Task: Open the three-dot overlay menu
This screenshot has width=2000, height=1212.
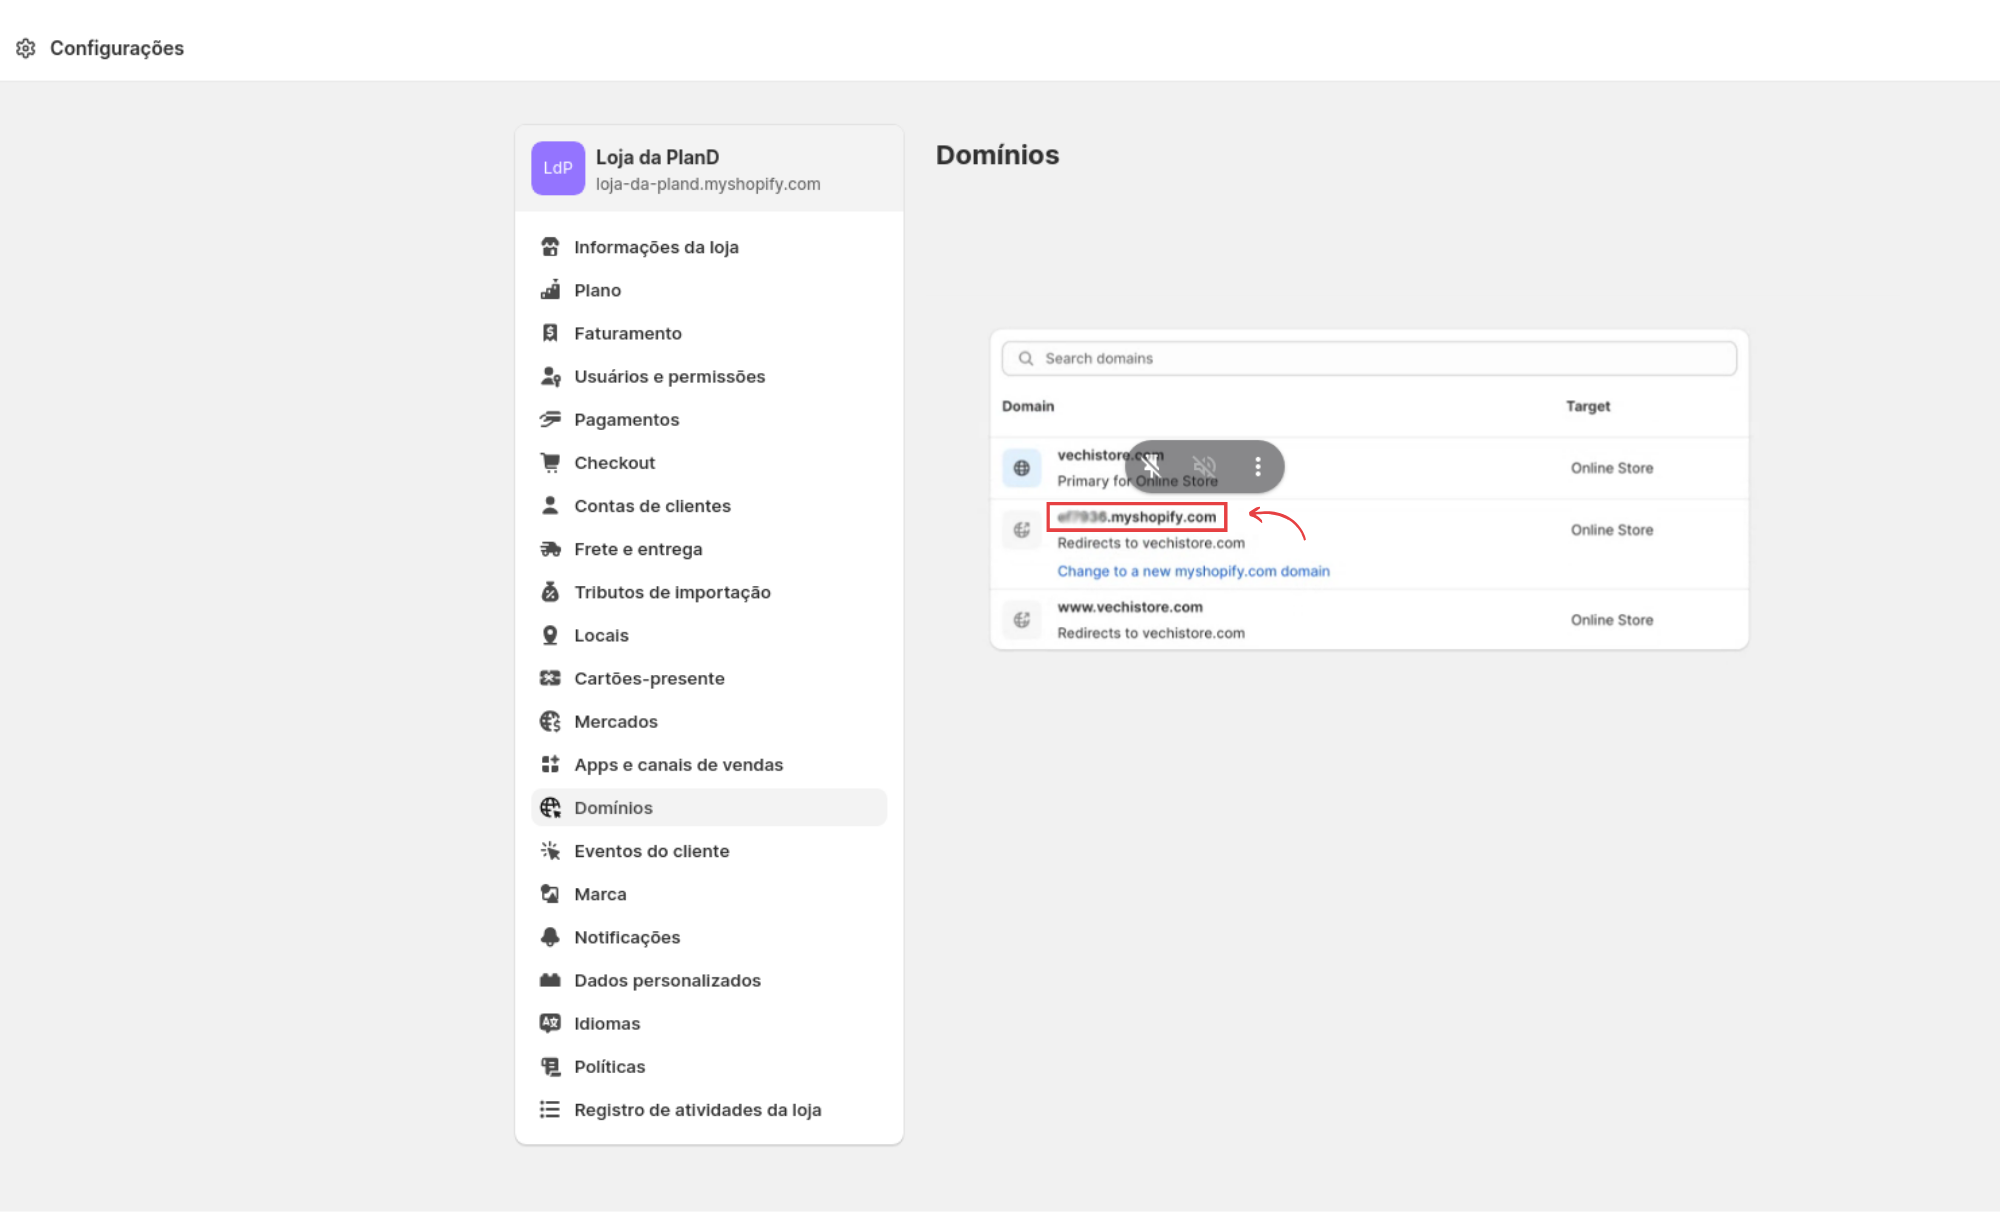Action: 1257,466
